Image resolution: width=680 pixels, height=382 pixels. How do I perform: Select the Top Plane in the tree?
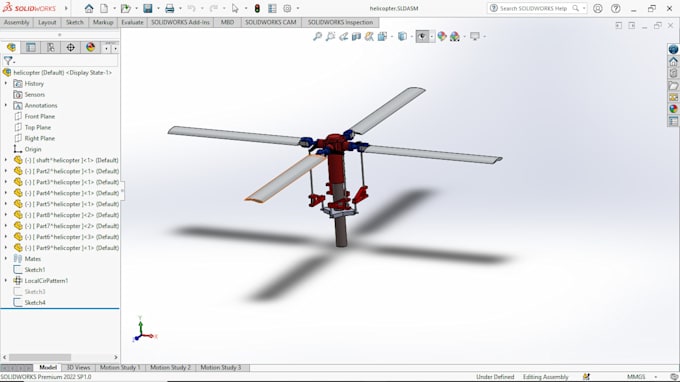click(x=37, y=127)
